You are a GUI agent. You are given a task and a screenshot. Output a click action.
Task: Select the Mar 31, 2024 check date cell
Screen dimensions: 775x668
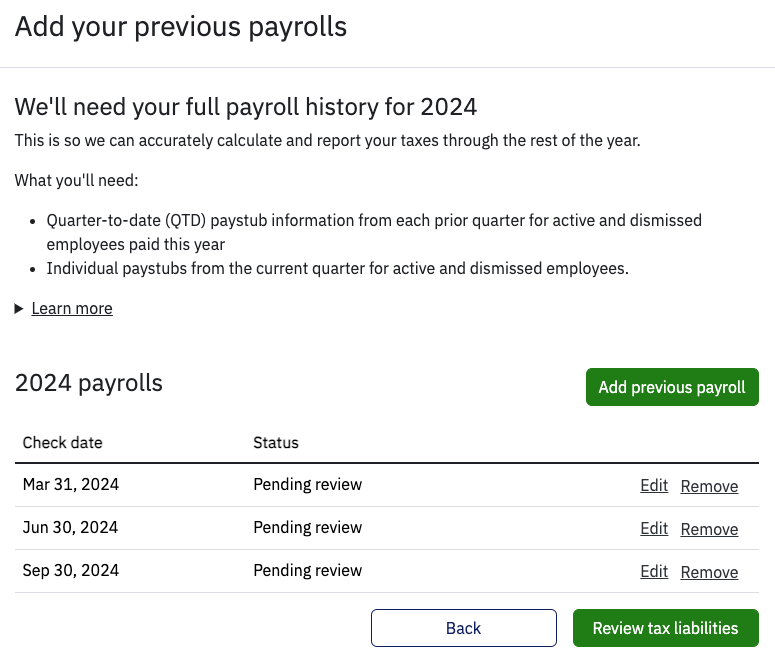point(71,485)
